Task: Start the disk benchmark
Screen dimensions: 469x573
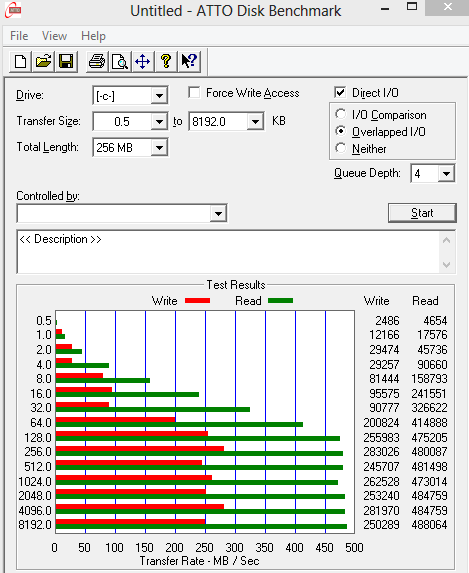Action: click(x=422, y=213)
